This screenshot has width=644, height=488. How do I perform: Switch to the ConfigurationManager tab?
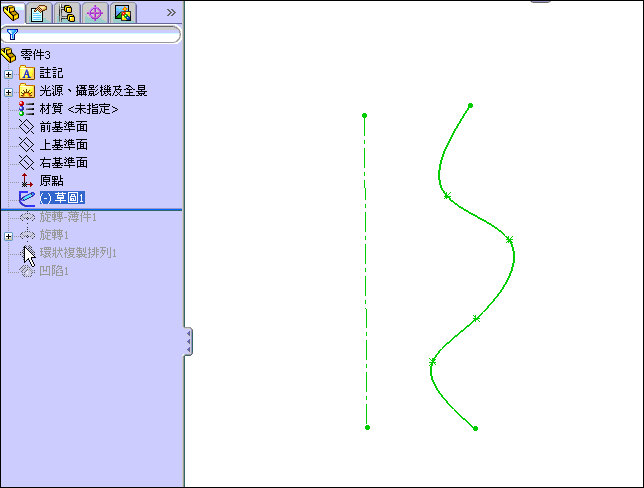67,13
